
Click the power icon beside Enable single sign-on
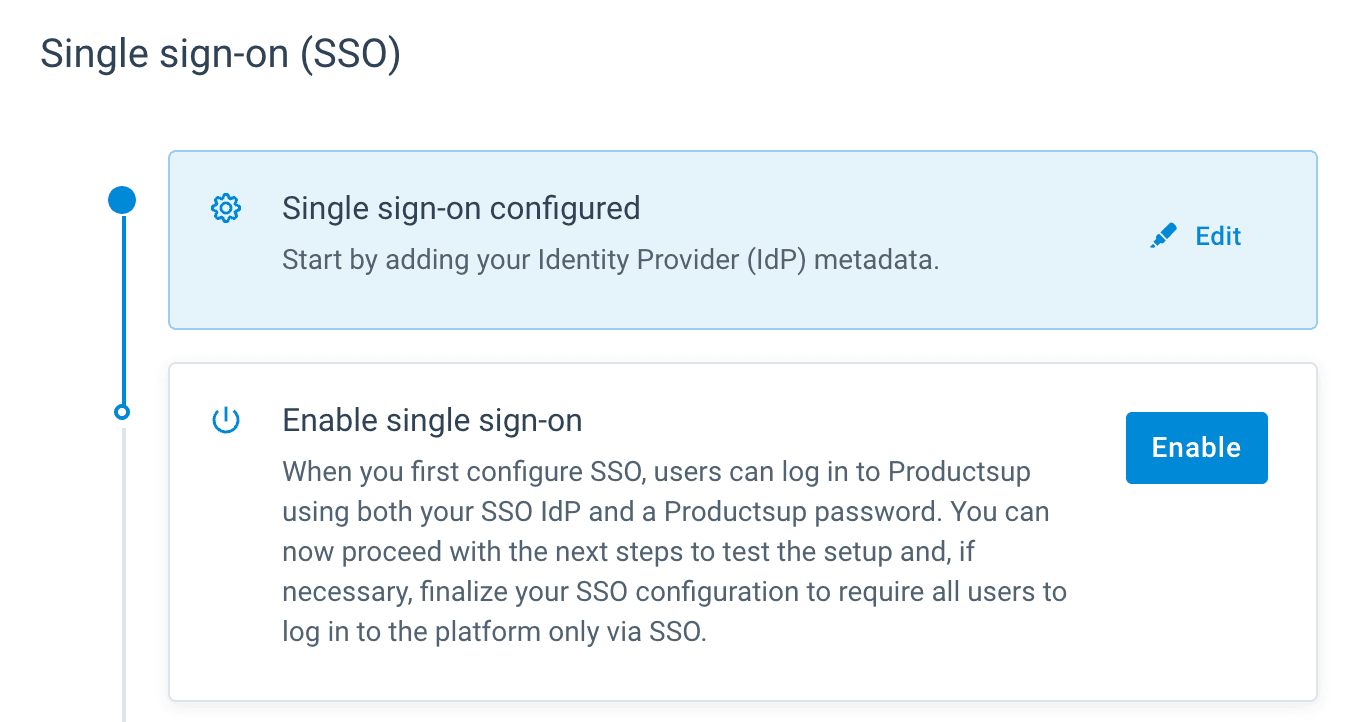pyautogui.click(x=227, y=421)
